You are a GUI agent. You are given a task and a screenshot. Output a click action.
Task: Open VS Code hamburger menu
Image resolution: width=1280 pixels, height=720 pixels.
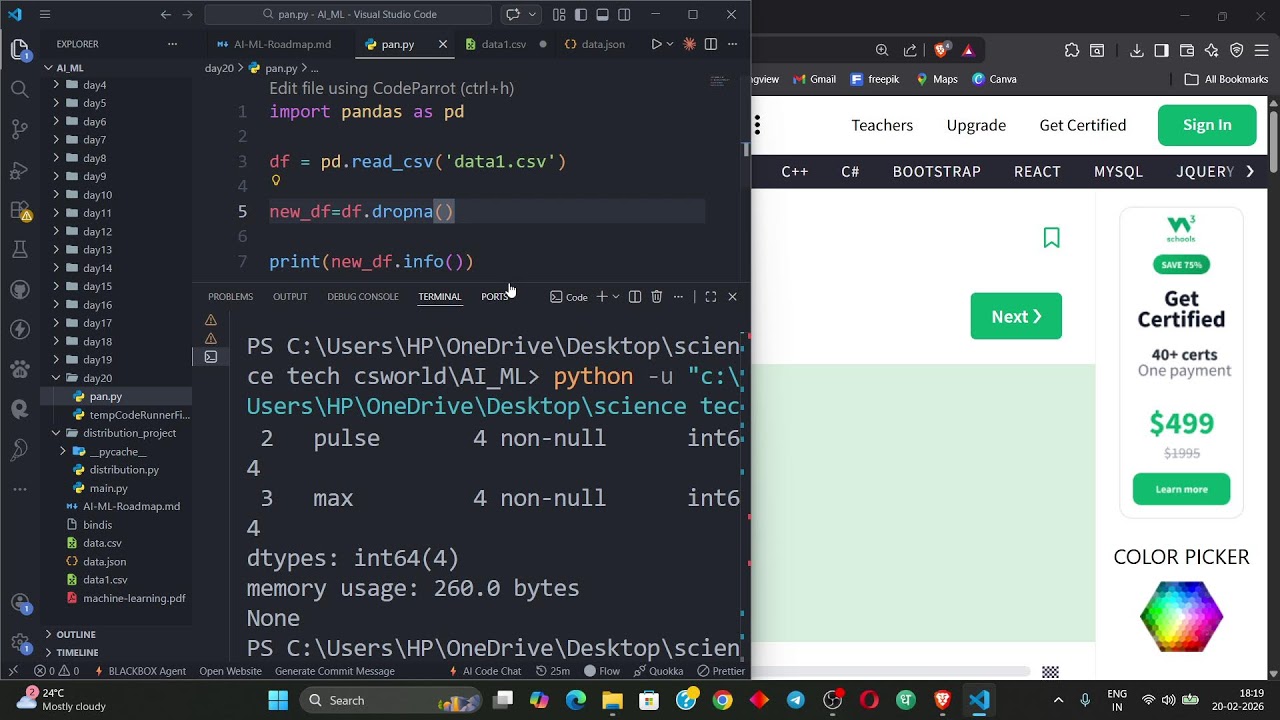pos(45,14)
